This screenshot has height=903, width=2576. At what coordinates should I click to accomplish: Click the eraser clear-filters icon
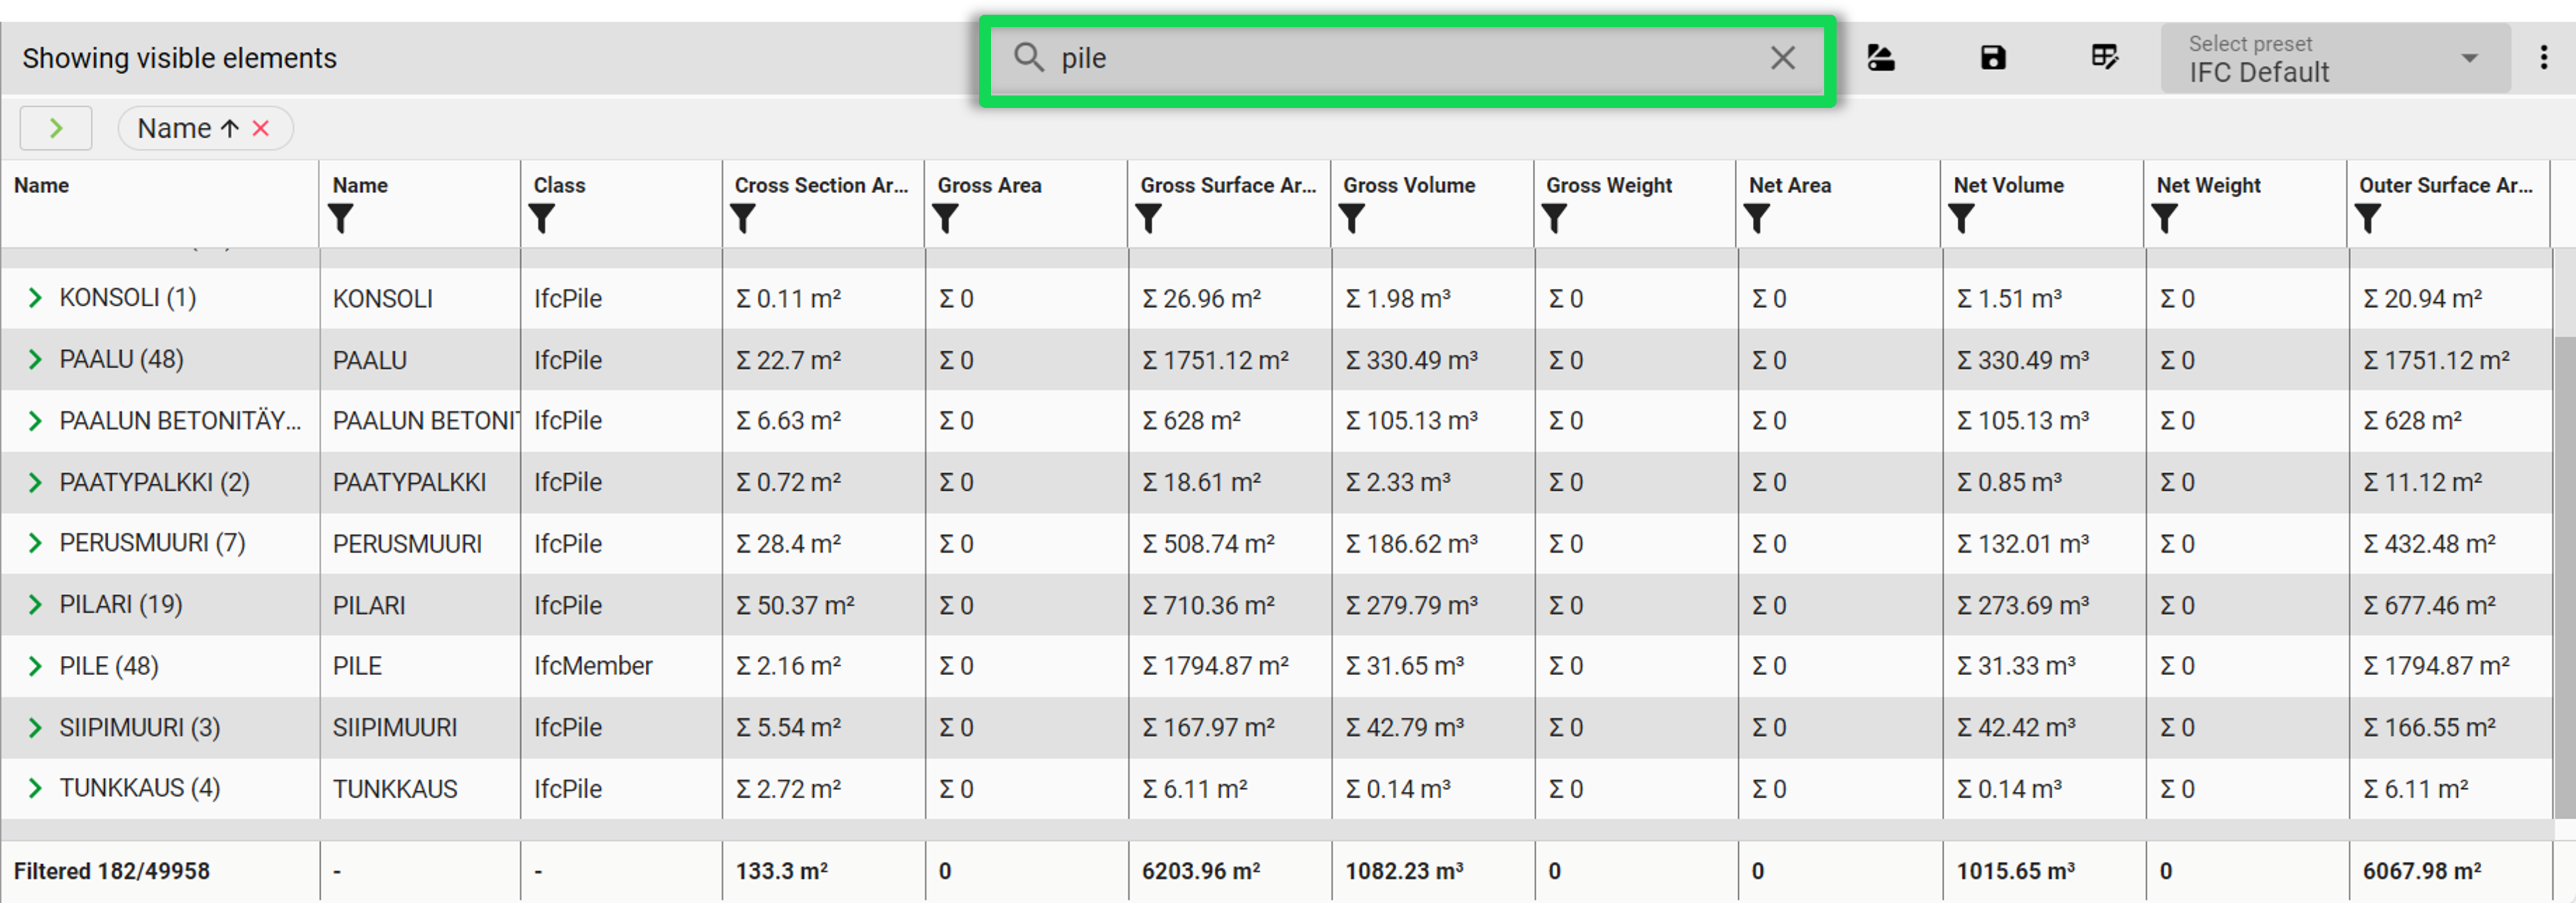pos(1881,58)
